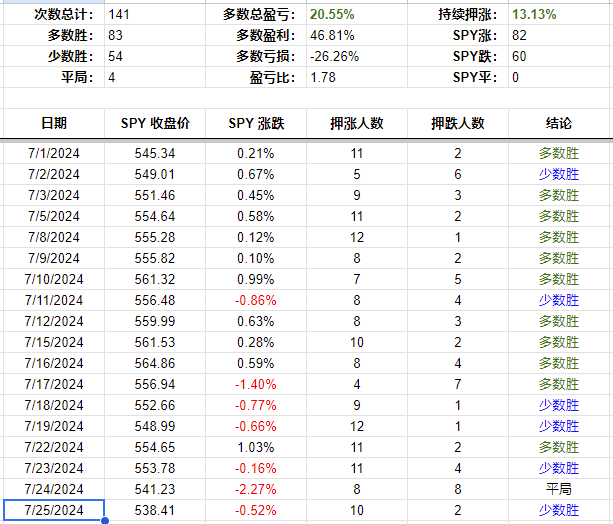Click the 日期 column header cell
The height and width of the screenshot is (524, 613).
[54, 123]
